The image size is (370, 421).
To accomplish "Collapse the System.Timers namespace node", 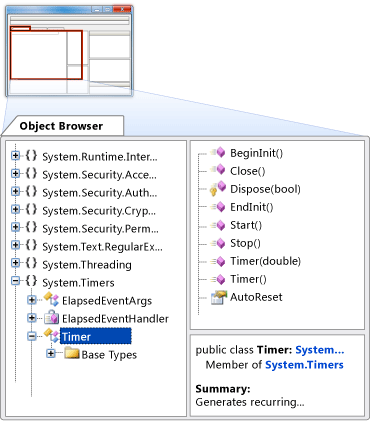I will tap(15, 281).
